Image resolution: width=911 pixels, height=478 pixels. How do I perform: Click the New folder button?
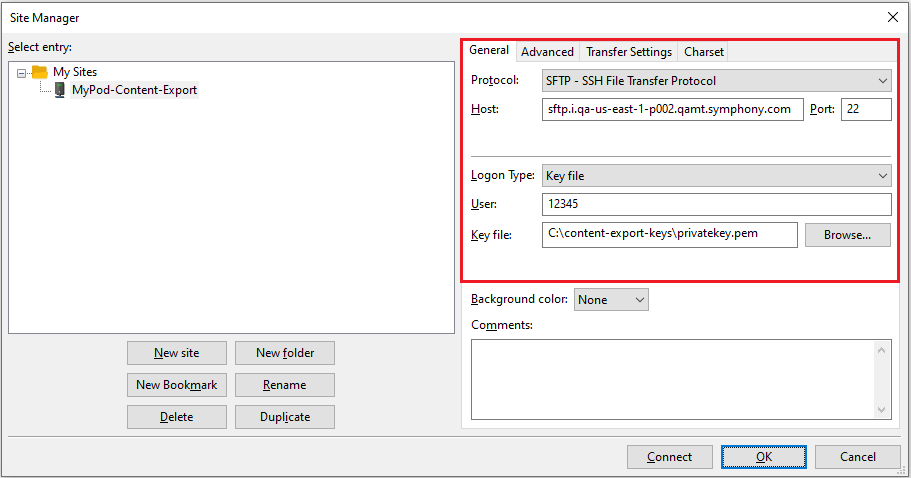[285, 353]
